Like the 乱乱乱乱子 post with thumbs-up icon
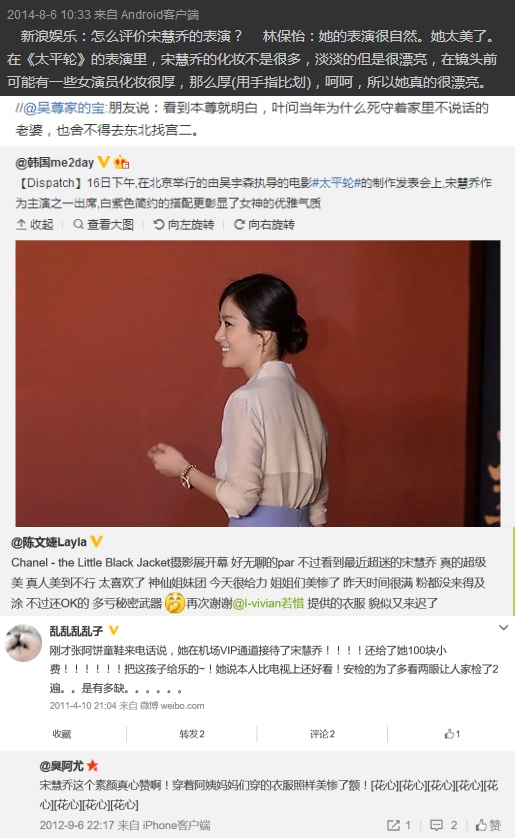The height and width of the screenshot is (838, 515). pos(452,734)
